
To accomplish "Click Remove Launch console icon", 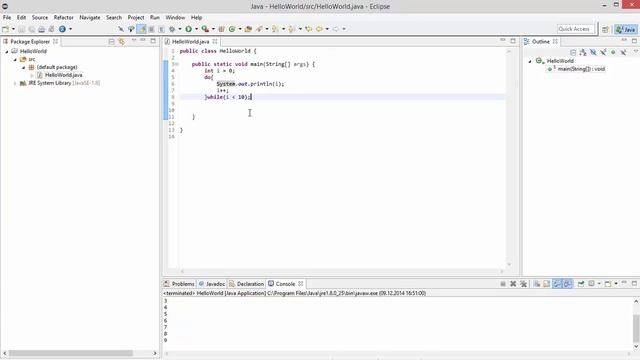I will coord(513,284).
